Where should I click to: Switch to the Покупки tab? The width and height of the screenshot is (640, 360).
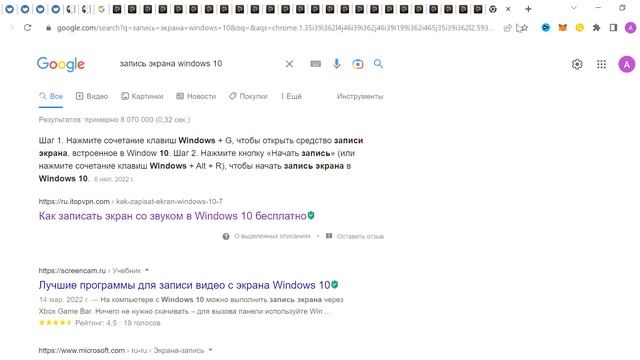point(248,96)
